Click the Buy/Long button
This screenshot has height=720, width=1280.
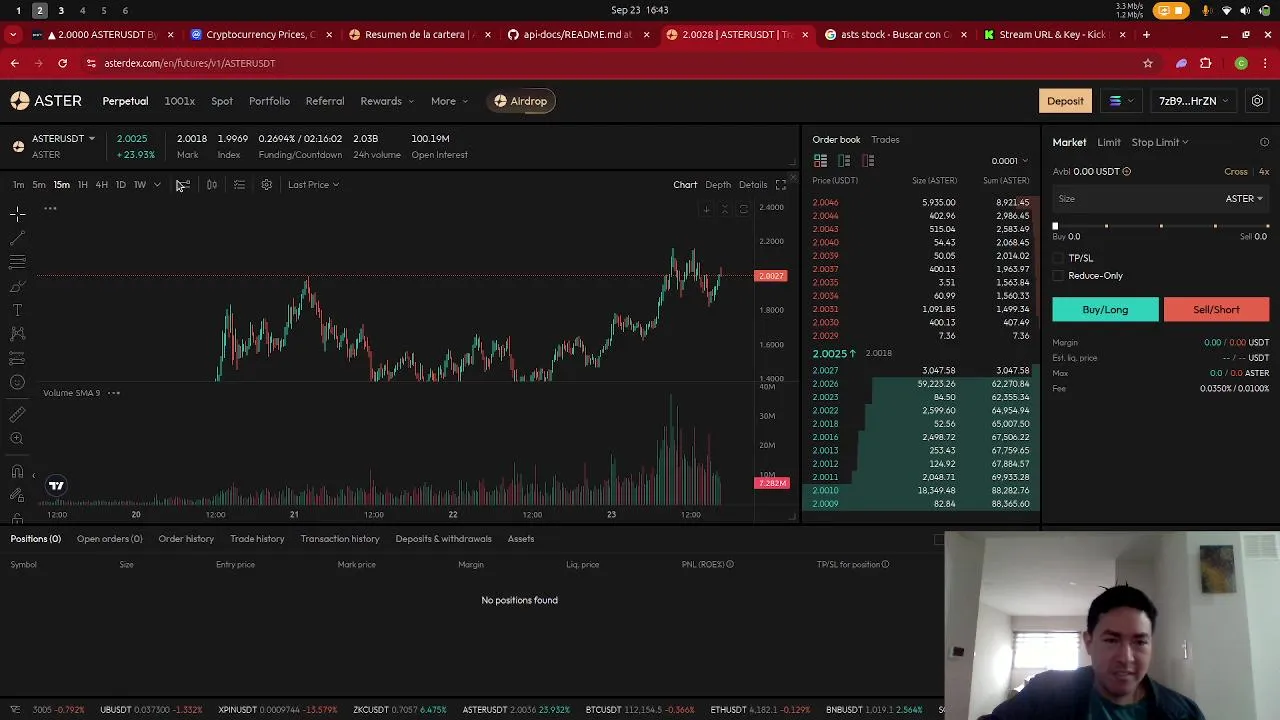[1105, 310]
